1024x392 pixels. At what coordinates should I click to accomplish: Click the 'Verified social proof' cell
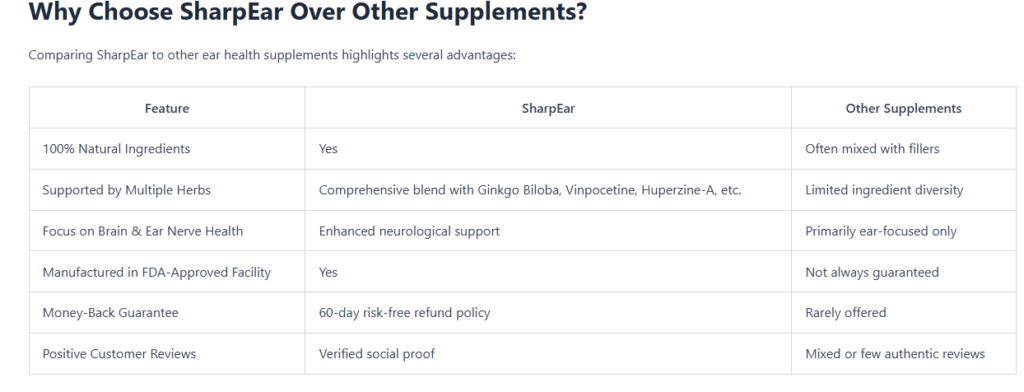point(548,354)
